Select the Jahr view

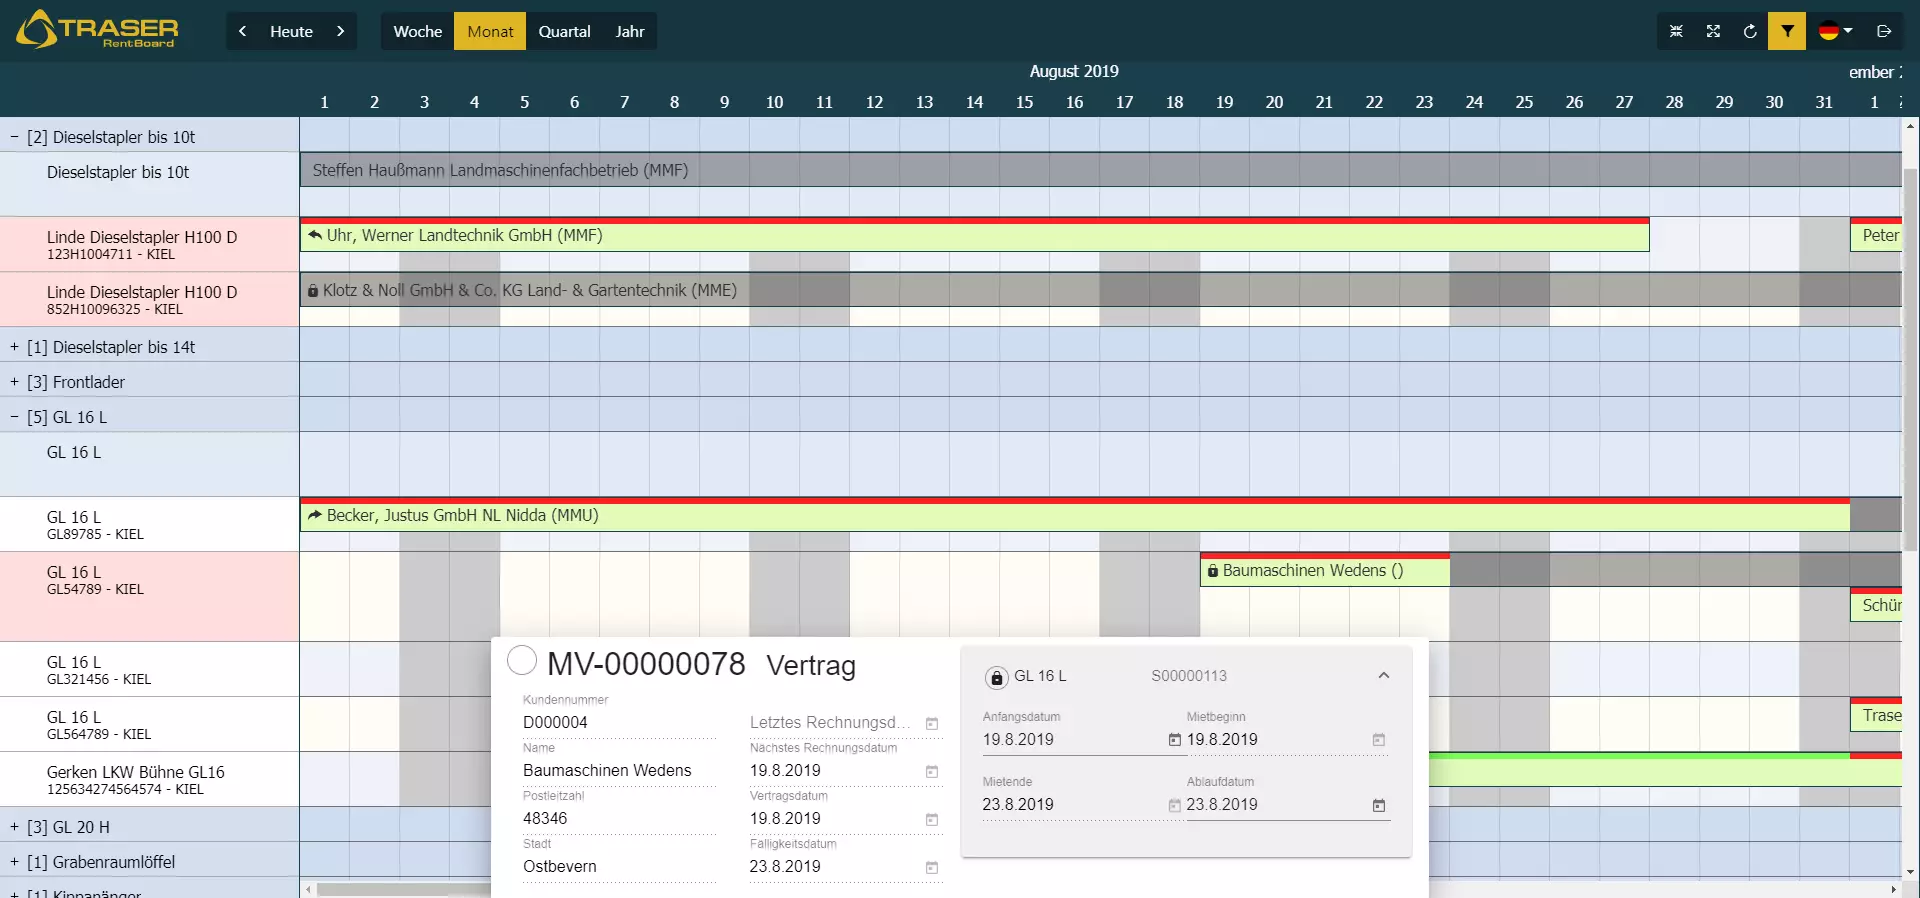pyautogui.click(x=630, y=31)
